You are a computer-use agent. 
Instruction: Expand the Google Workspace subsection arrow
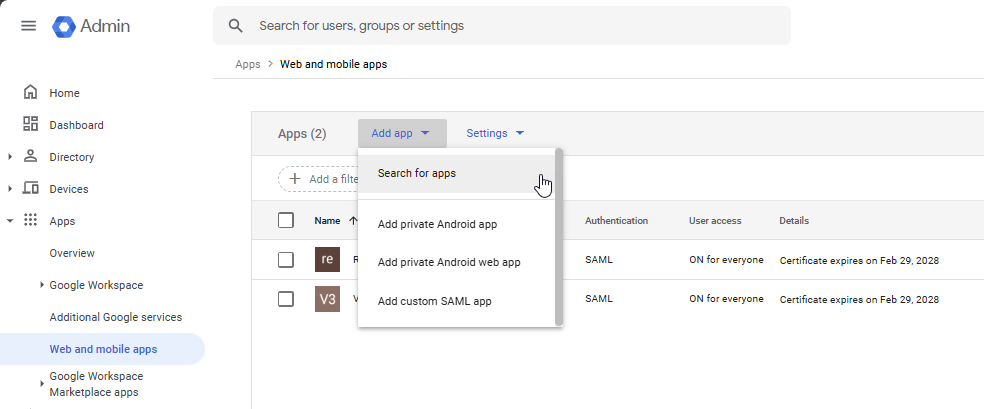coord(42,285)
